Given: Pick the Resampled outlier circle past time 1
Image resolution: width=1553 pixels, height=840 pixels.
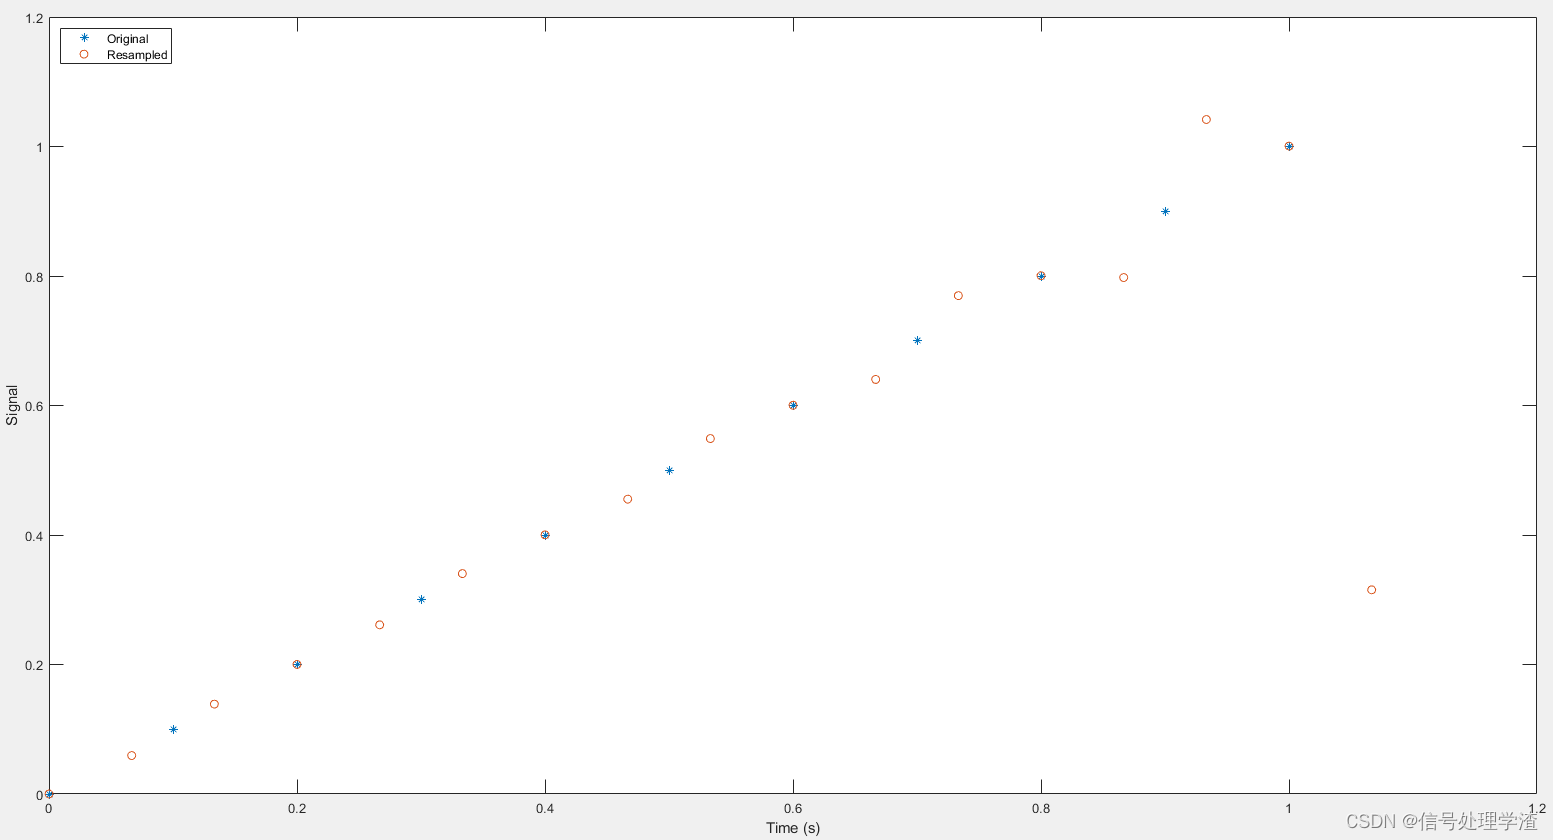Looking at the screenshot, I should pyautogui.click(x=1371, y=590).
